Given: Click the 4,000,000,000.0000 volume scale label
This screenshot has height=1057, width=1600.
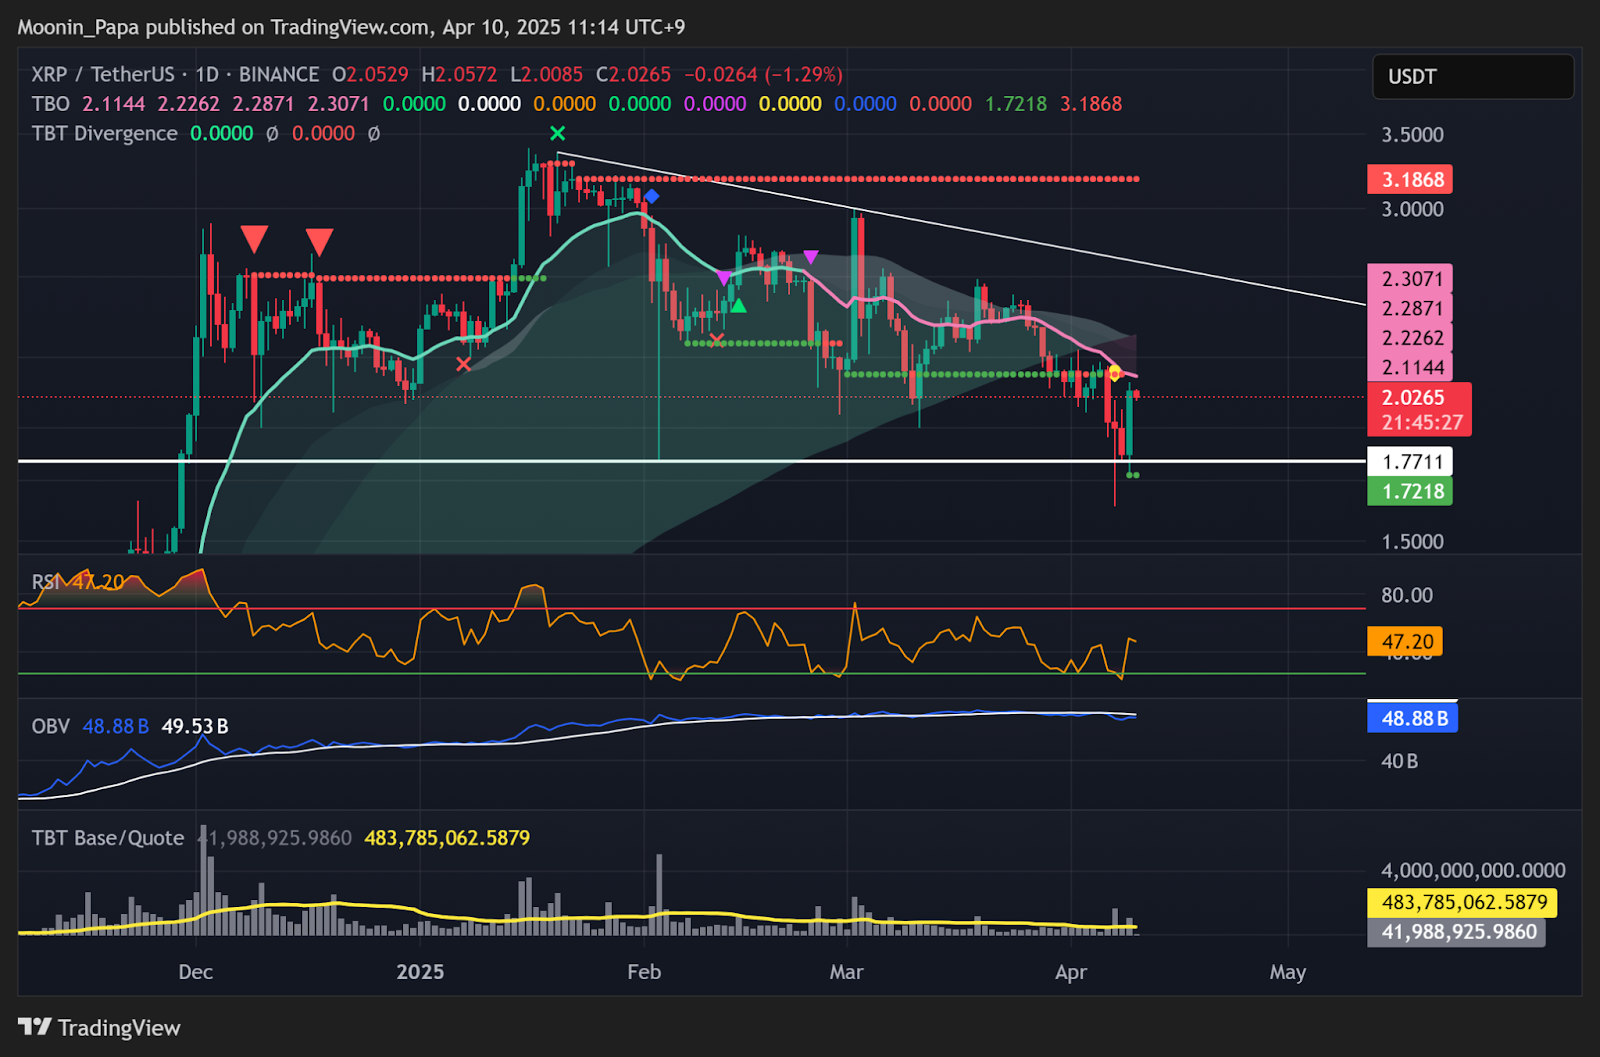Looking at the screenshot, I should [1473, 871].
